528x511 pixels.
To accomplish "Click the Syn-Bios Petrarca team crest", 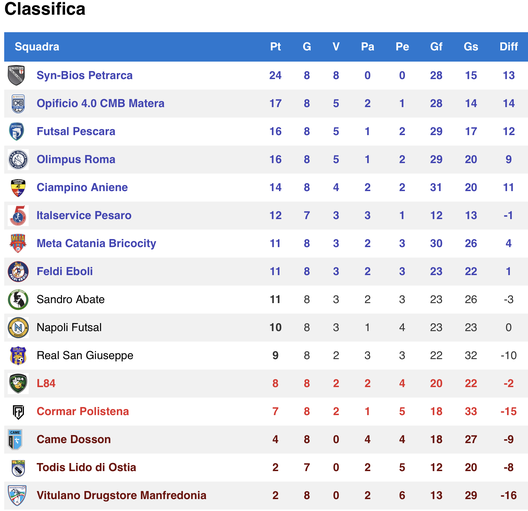I will (16, 75).
